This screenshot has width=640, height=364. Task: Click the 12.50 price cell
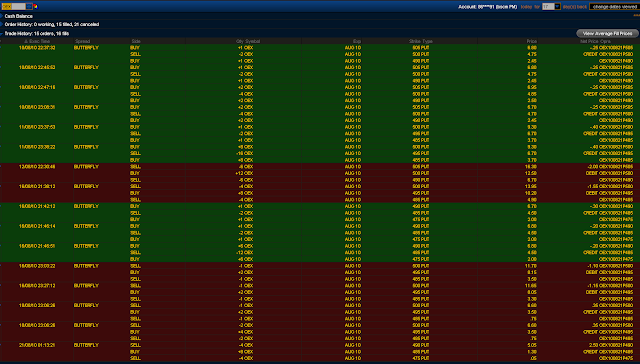click(531, 173)
